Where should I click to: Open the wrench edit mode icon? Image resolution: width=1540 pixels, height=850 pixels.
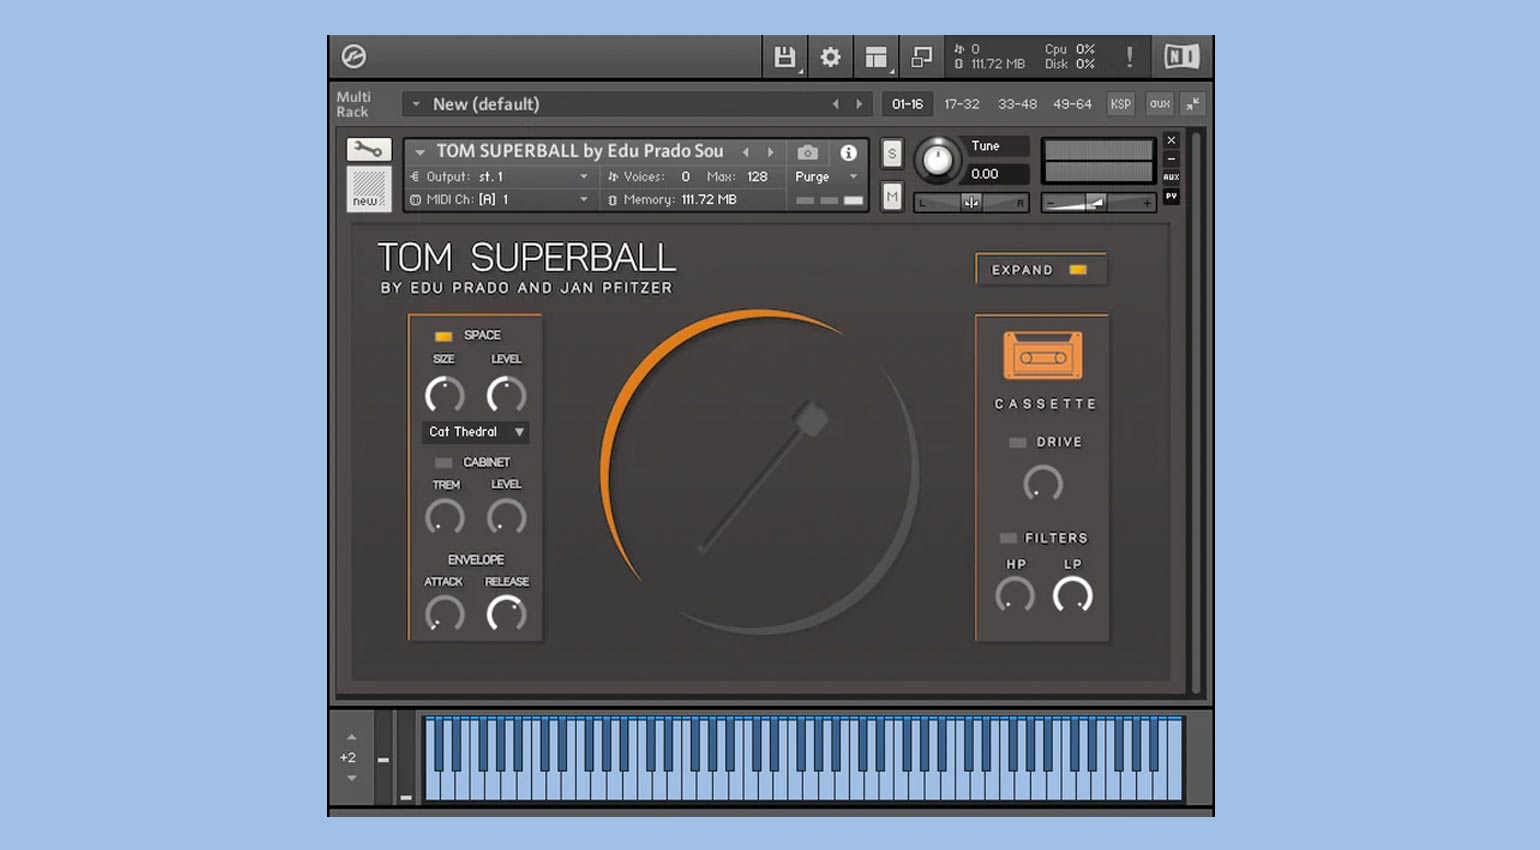pyautogui.click(x=368, y=150)
